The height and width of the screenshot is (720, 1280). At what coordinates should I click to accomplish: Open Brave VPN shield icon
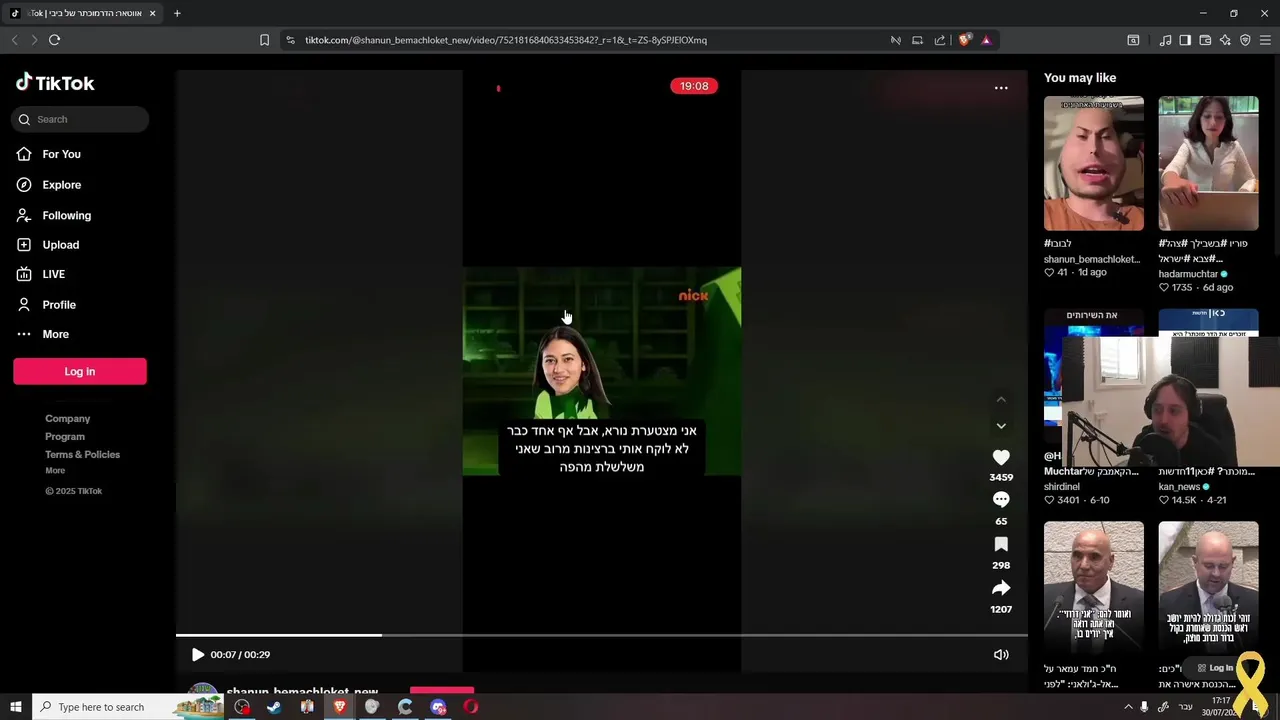[1245, 40]
